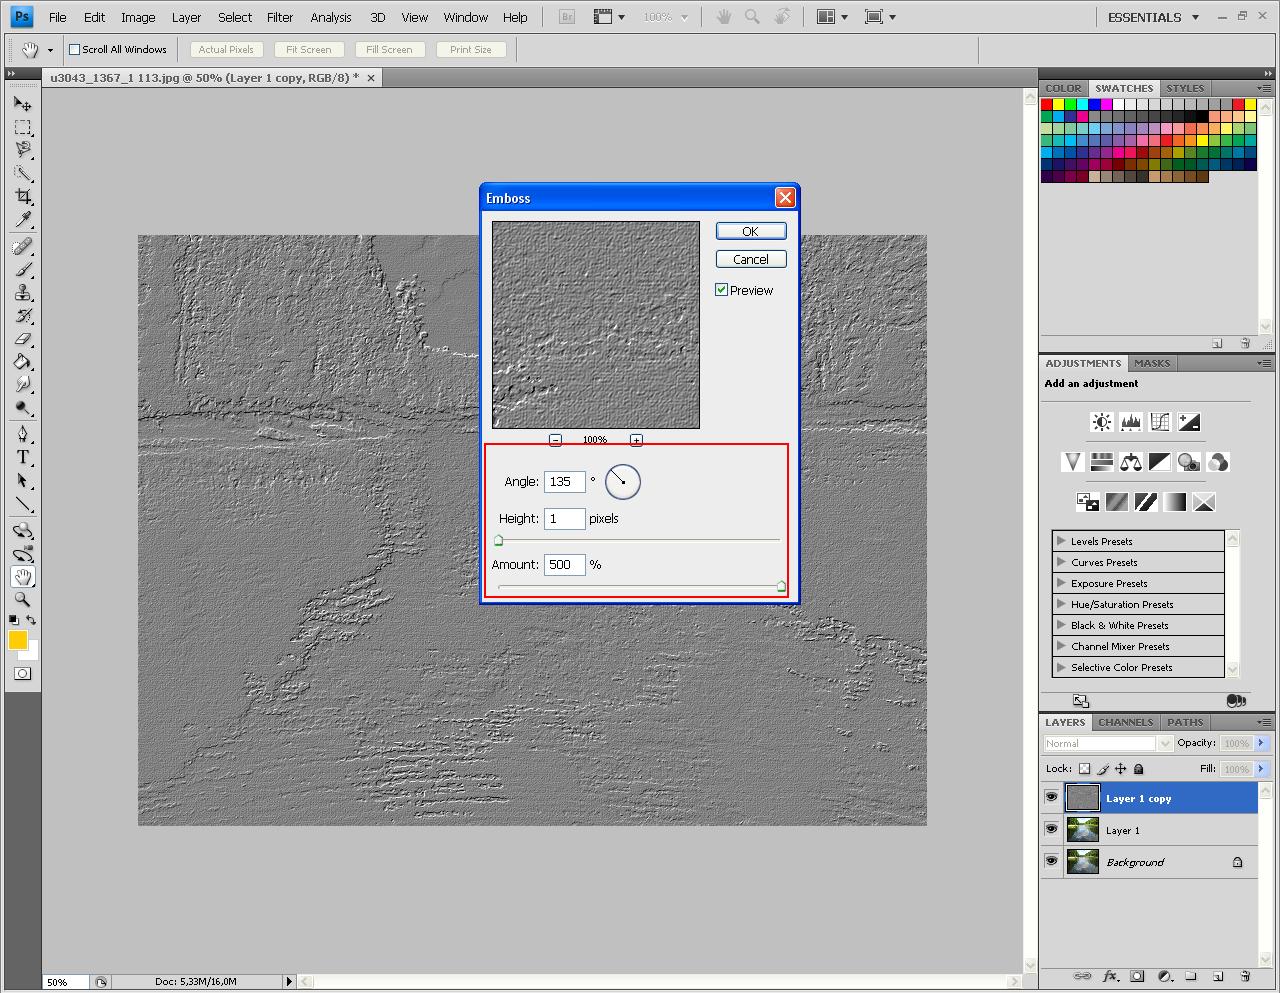Viewport: 1280px width, 993px height.
Task: Expand the Levels Presets list
Action: point(1061,541)
